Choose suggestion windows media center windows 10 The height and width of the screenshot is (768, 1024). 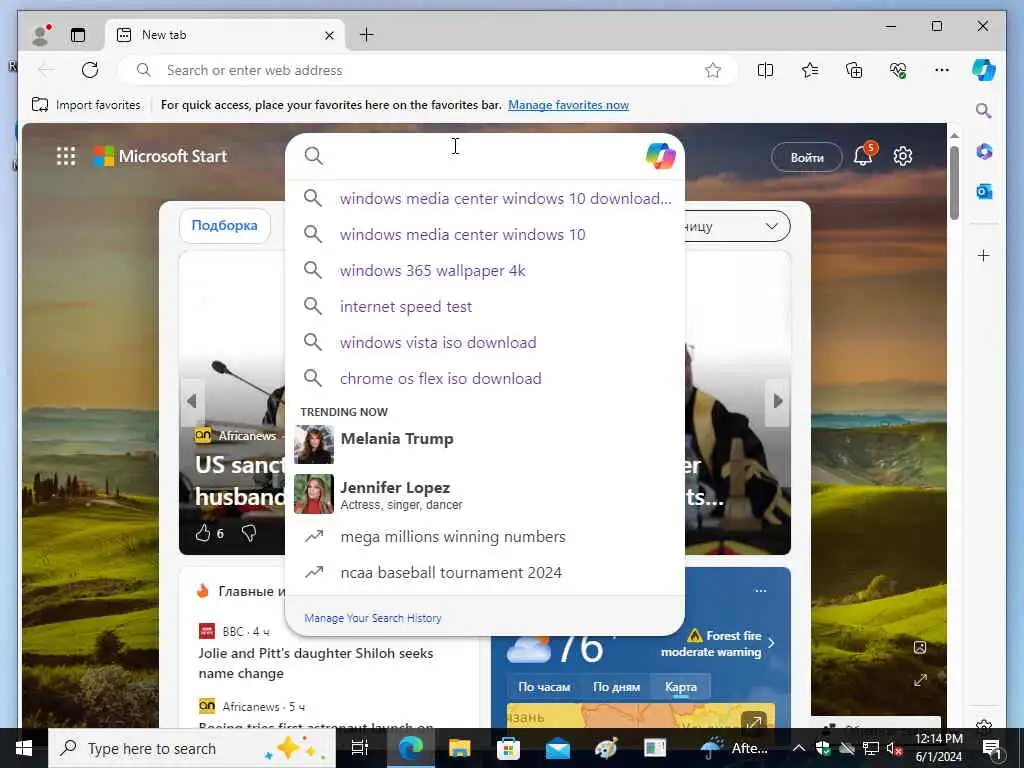485,234
